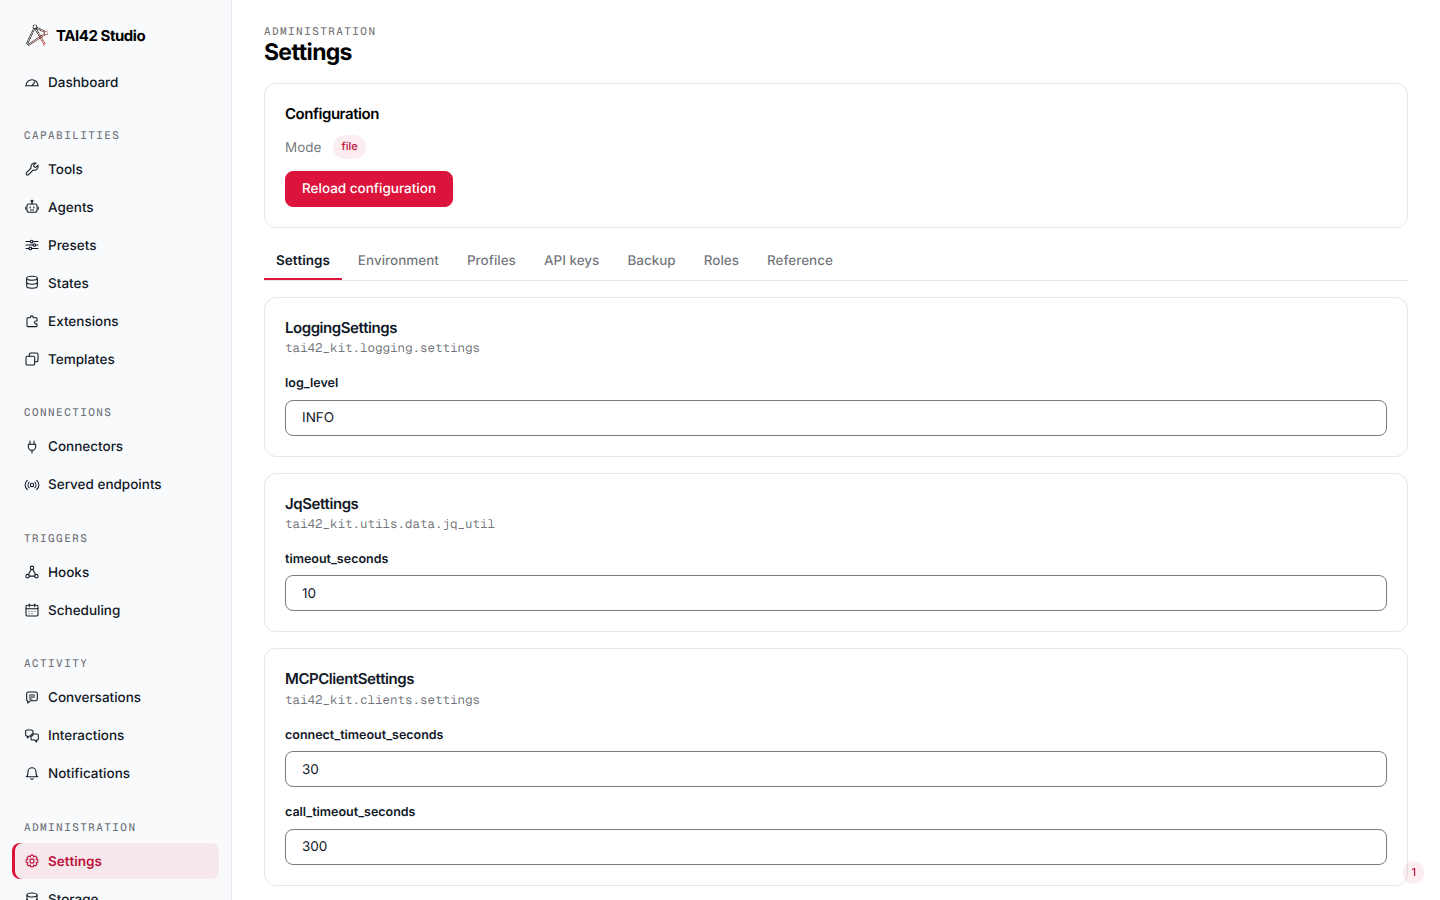Screen dimensions: 1440x900
Task: Click the tai42_kit.clients.settings module path
Action: pos(382,700)
